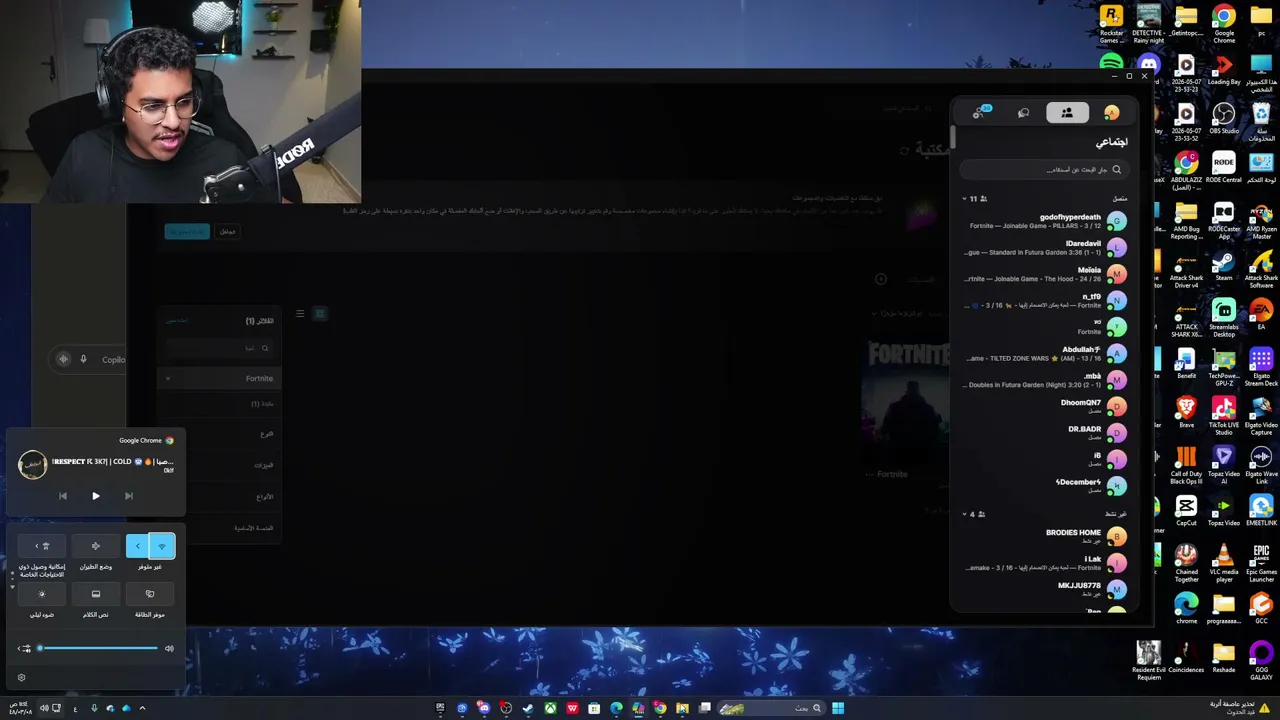Select friend DR.BADR
Image resolution: width=1280 pixels, height=720 pixels.
[x=1043, y=433]
